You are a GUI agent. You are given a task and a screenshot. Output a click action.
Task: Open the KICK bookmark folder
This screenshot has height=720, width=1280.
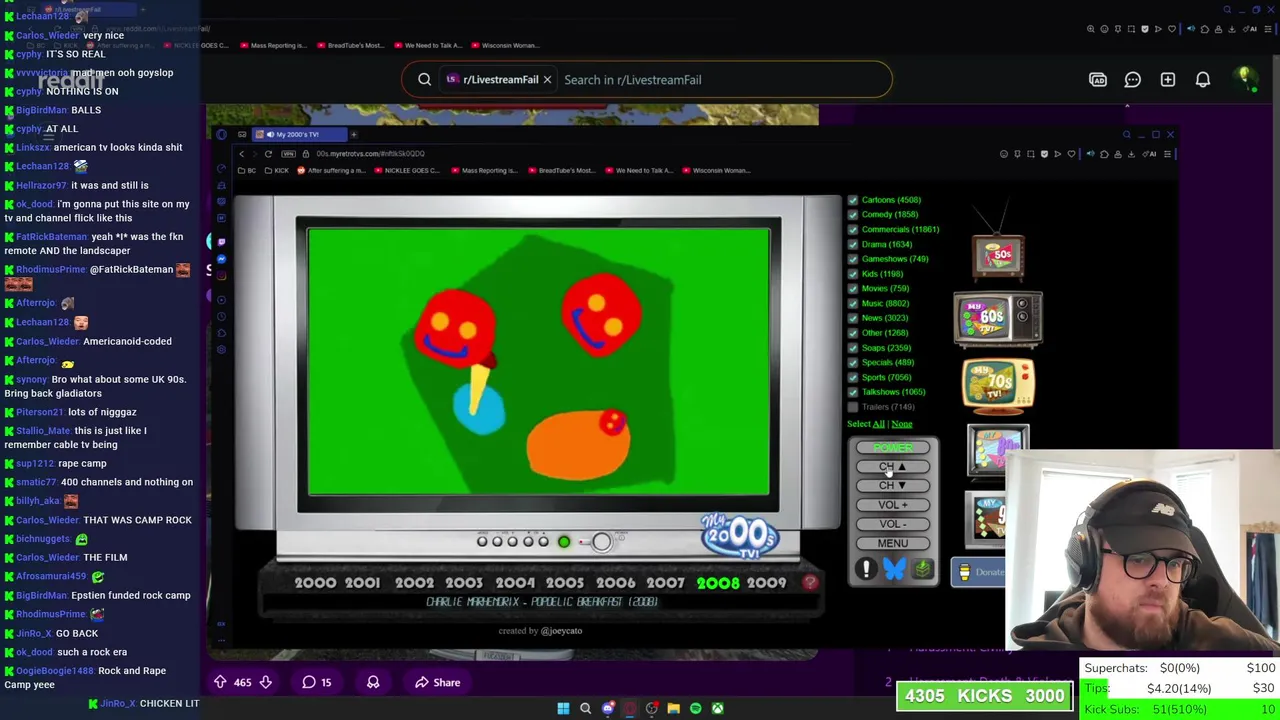pos(276,170)
